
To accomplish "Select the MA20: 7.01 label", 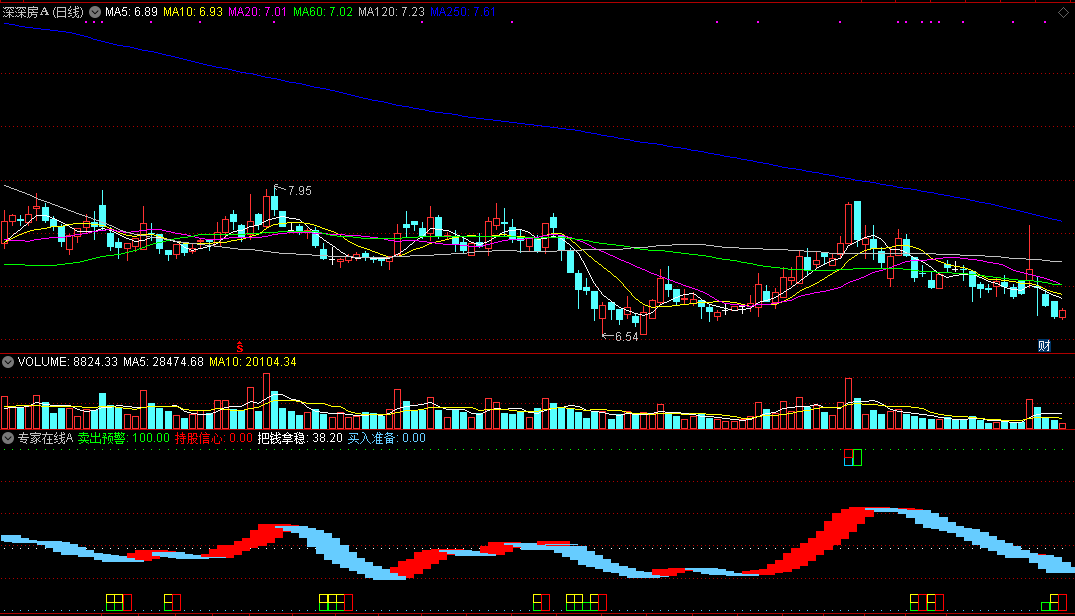I will click(x=257, y=12).
